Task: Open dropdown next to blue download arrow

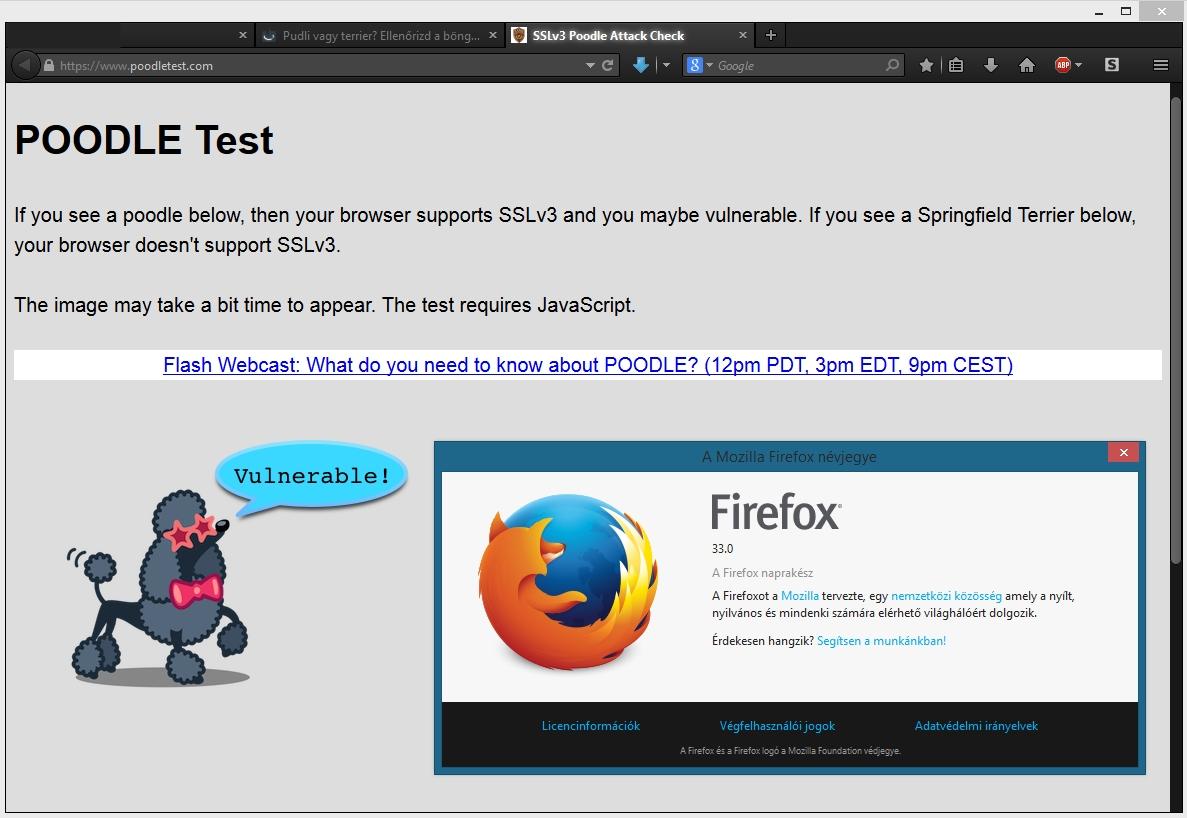Action: (x=666, y=65)
